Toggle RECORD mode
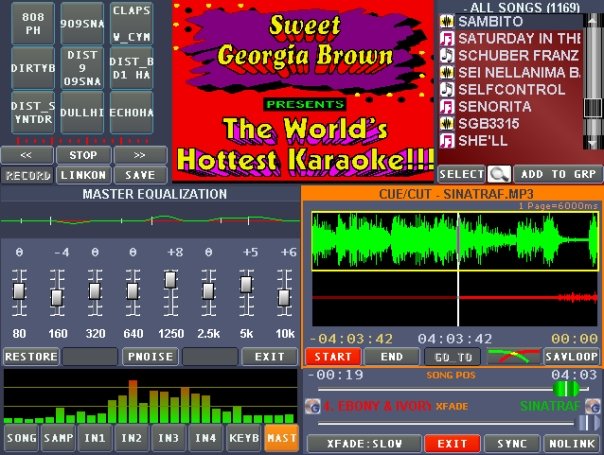Image resolution: width=604 pixels, height=455 pixels. [x=27, y=175]
